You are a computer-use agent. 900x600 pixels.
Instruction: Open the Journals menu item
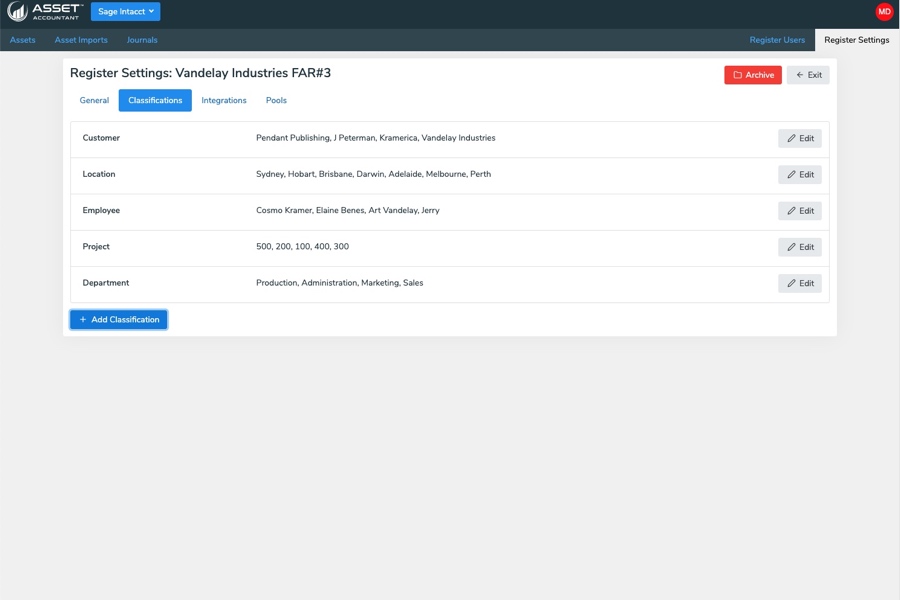[x=142, y=40]
